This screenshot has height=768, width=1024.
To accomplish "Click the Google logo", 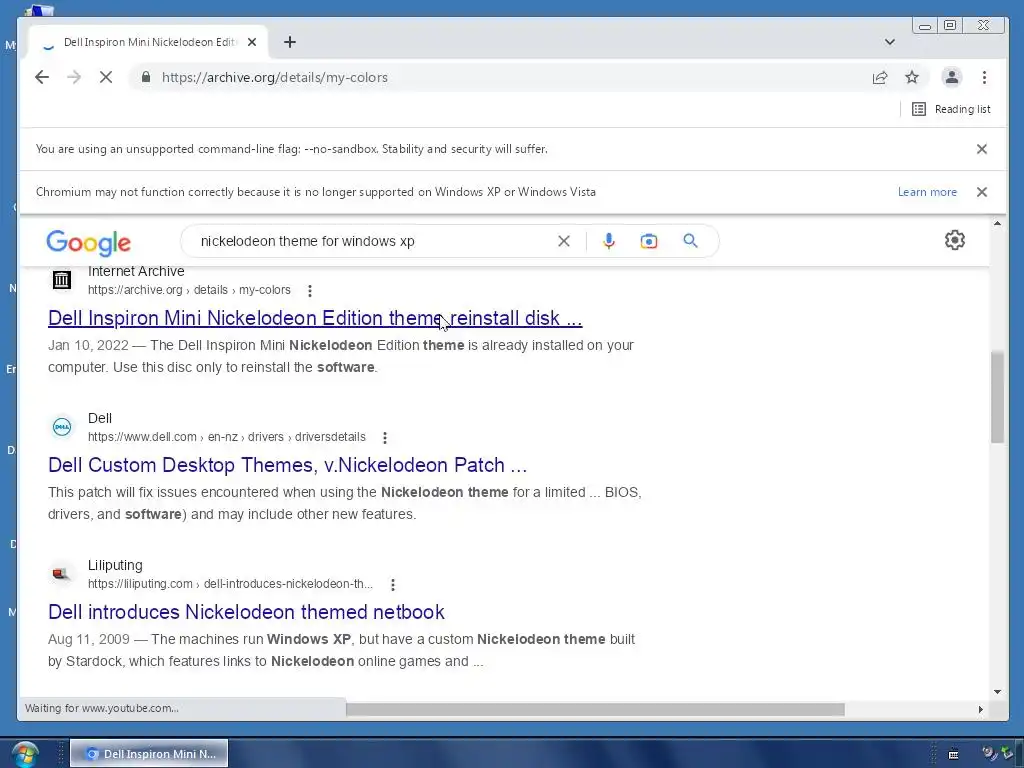I will 89,242.
